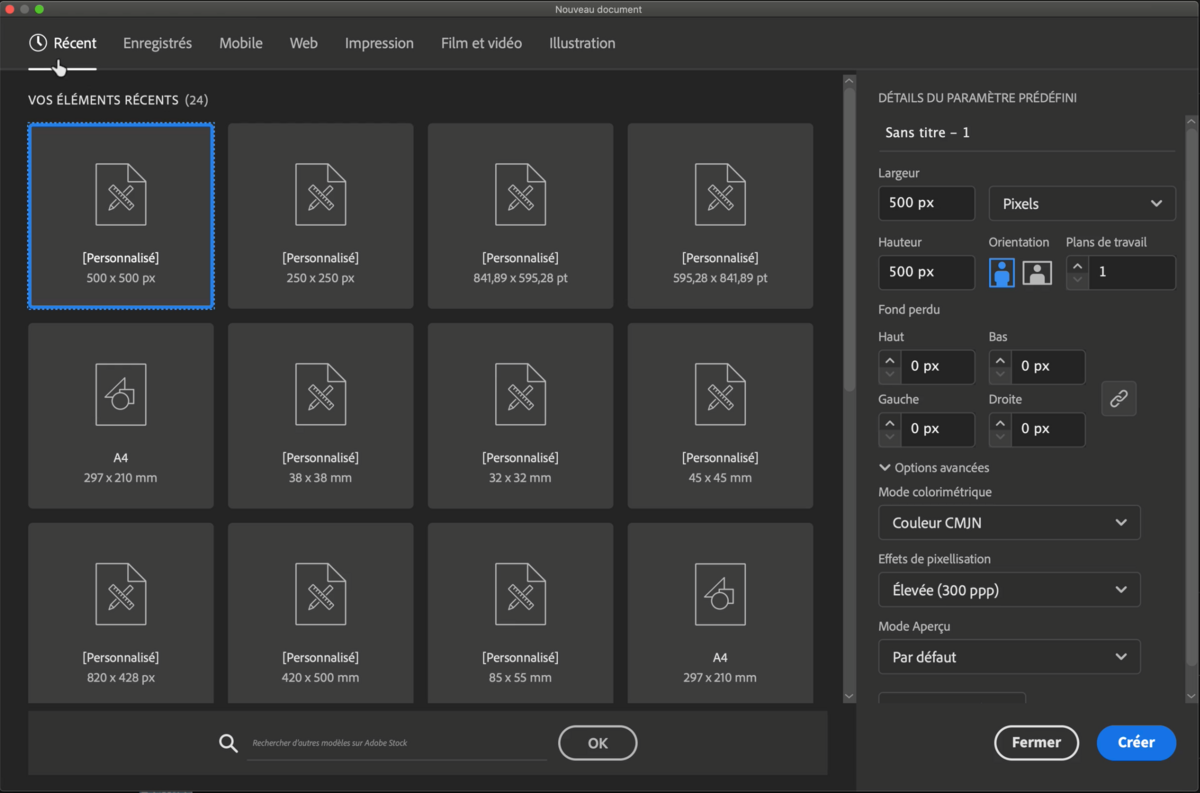Increase Droite bleed value
Viewport: 1200px width, 793px height.
tap(999, 420)
